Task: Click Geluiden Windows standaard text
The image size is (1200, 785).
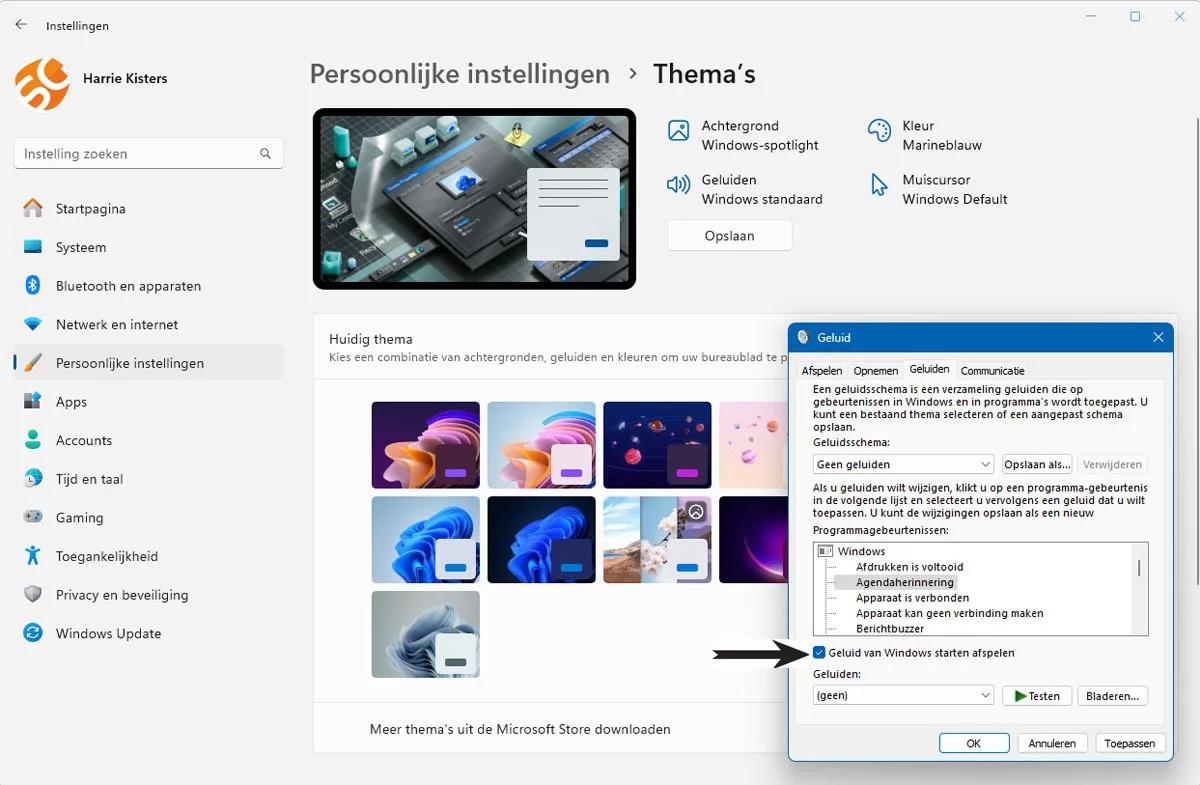Action: tap(762, 189)
